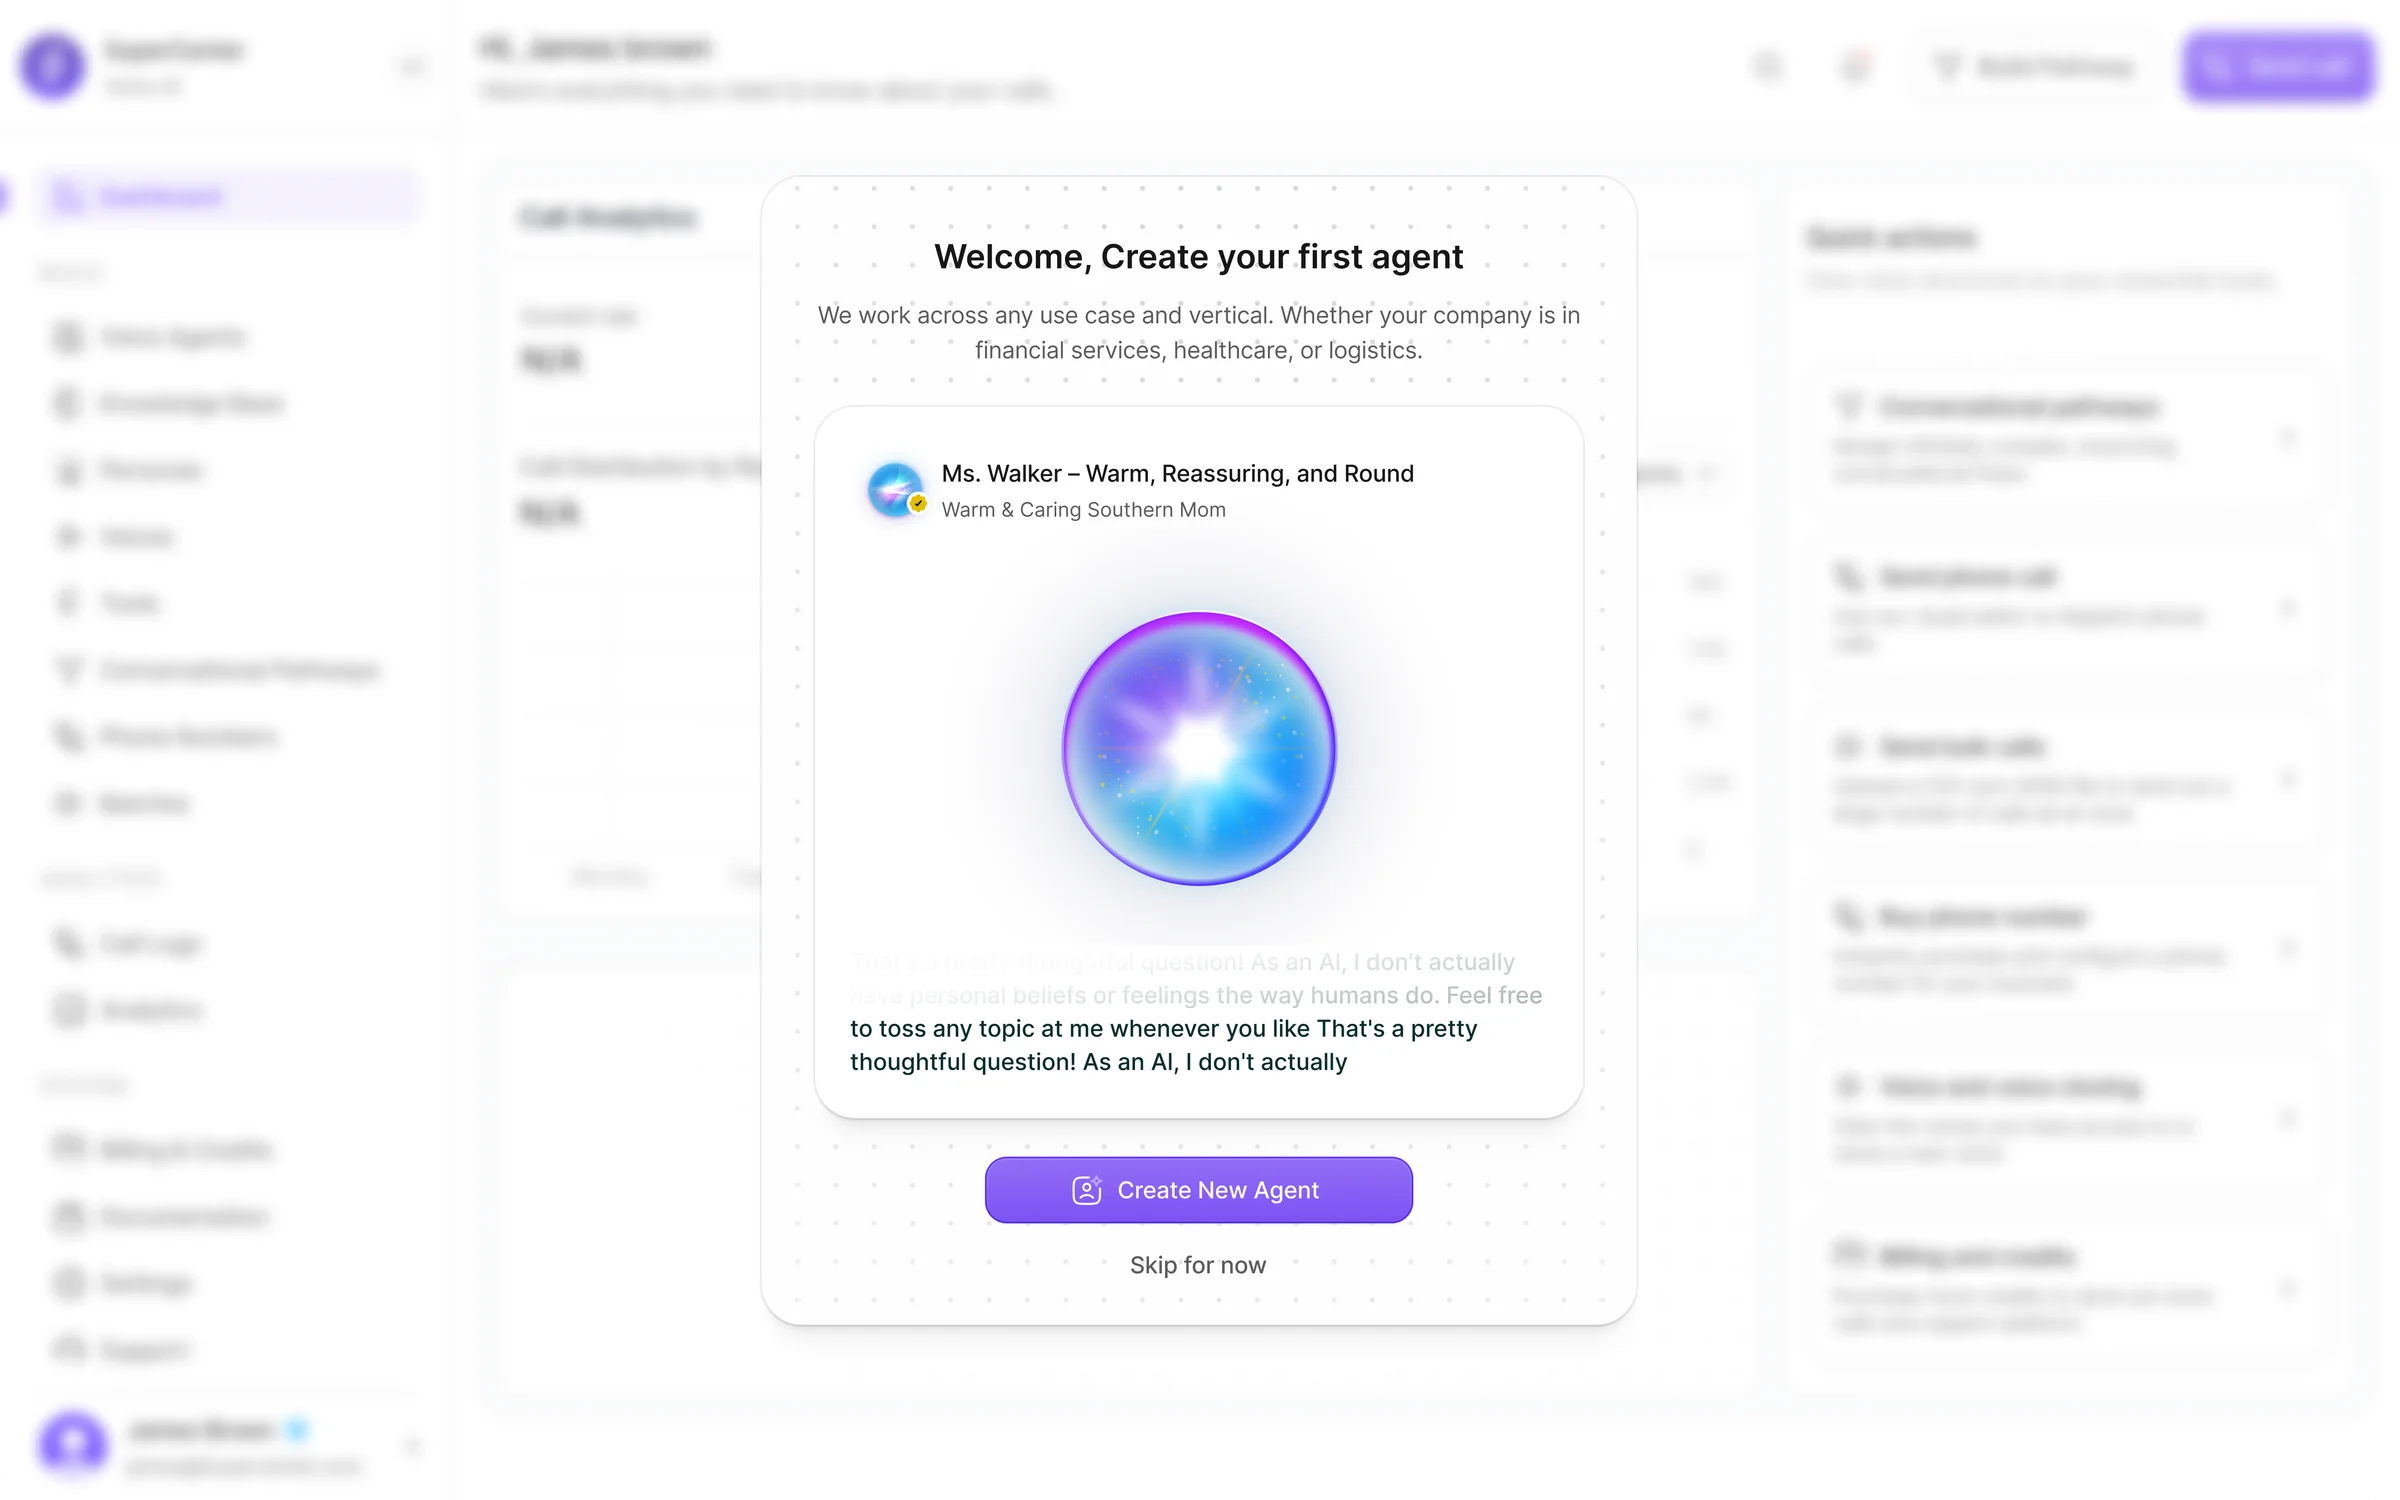Click the search icon in the top bar

click(x=1768, y=66)
